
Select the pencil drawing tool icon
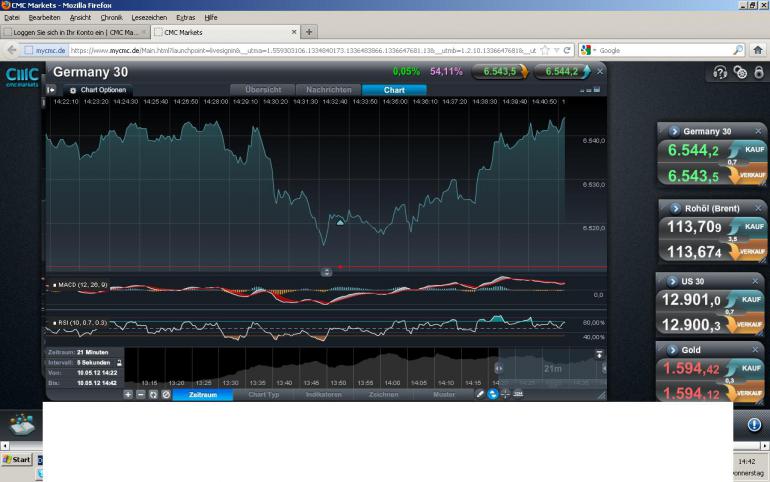pyautogui.click(x=480, y=394)
